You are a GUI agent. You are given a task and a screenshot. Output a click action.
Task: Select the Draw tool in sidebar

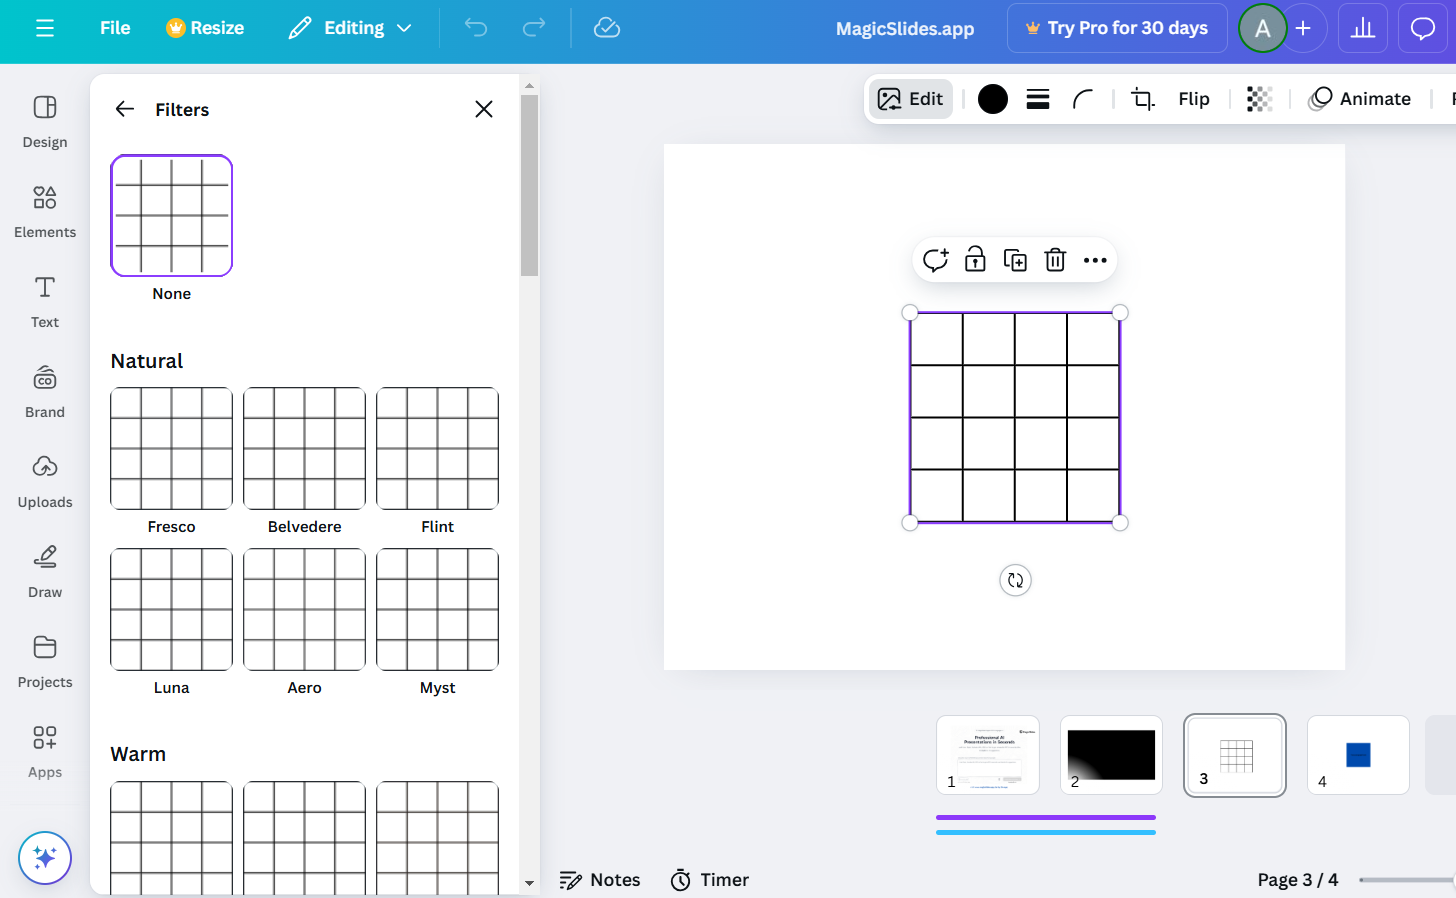pyautogui.click(x=45, y=572)
